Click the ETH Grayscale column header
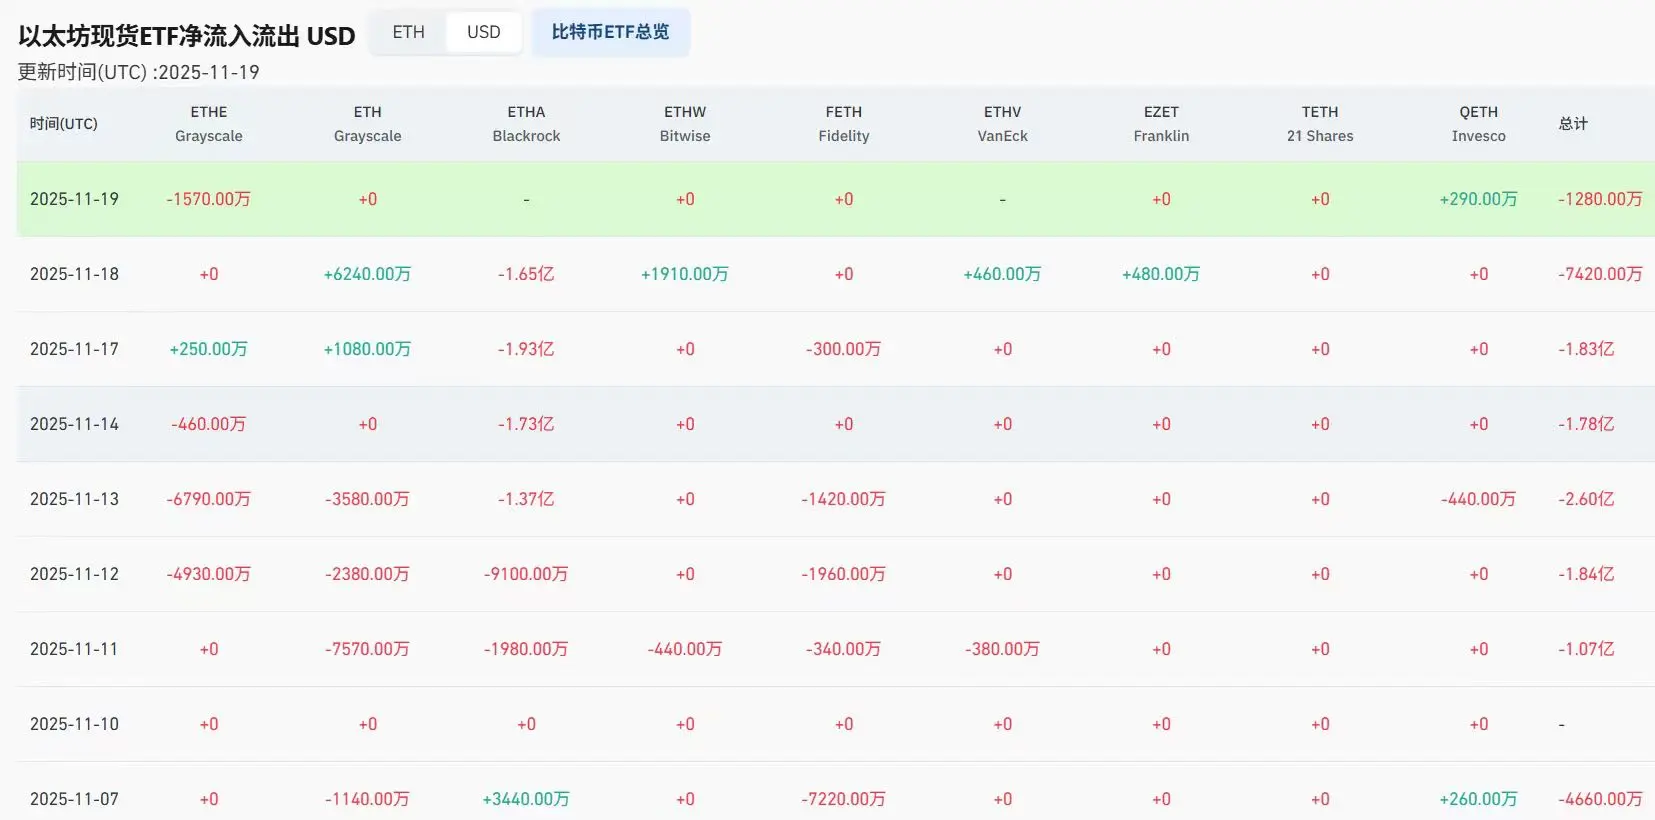Screen dimensions: 1655x820 click(368, 124)
